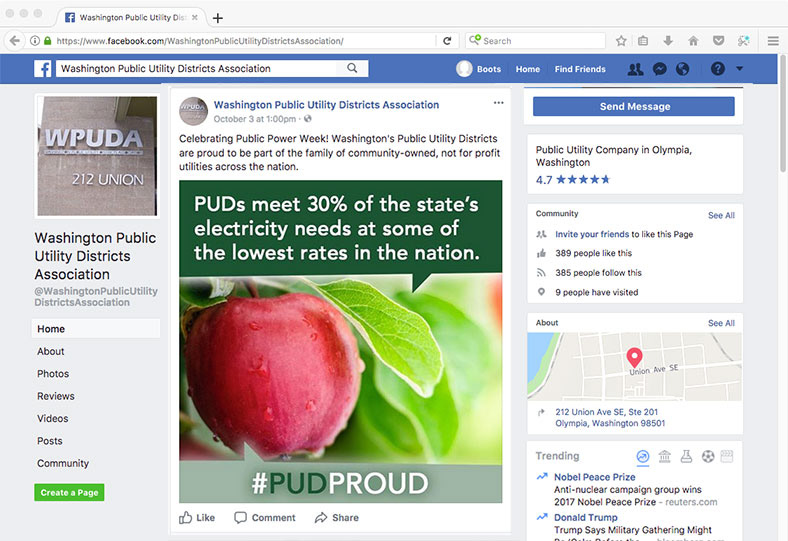This screenshot has height=541, width=788.
Task: Open the notifications globe icon
Action: click(682, 69)
